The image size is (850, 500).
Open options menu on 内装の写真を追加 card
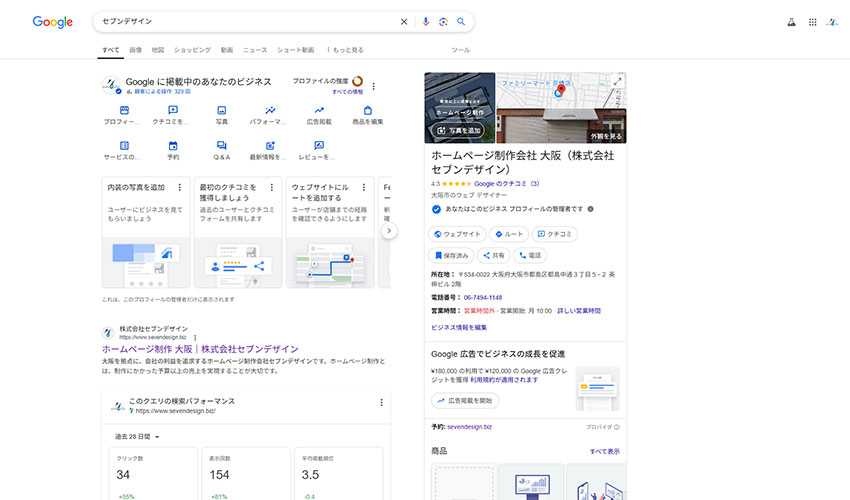(x=179, y=187)
